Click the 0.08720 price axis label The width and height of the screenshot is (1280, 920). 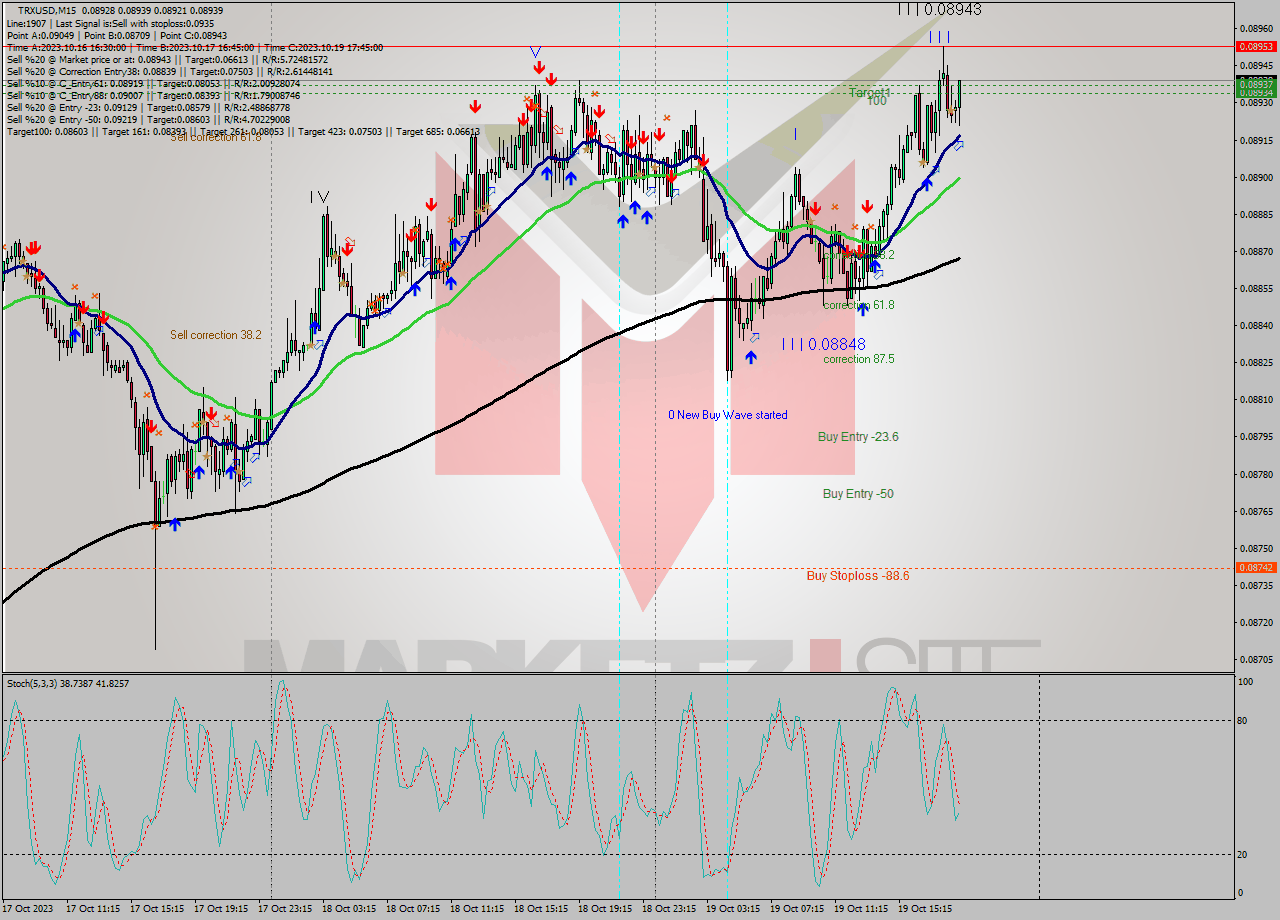tap(1256, 622)
